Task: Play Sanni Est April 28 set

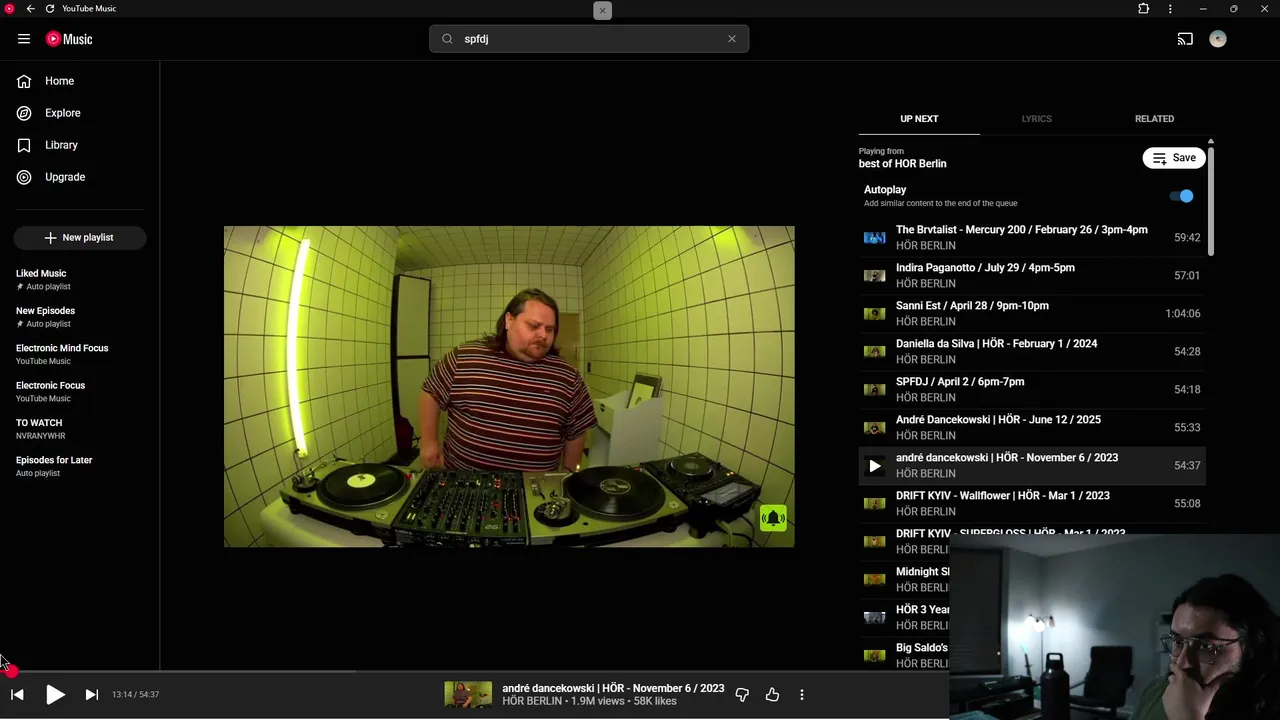Action: click(x=1032, y=313)
